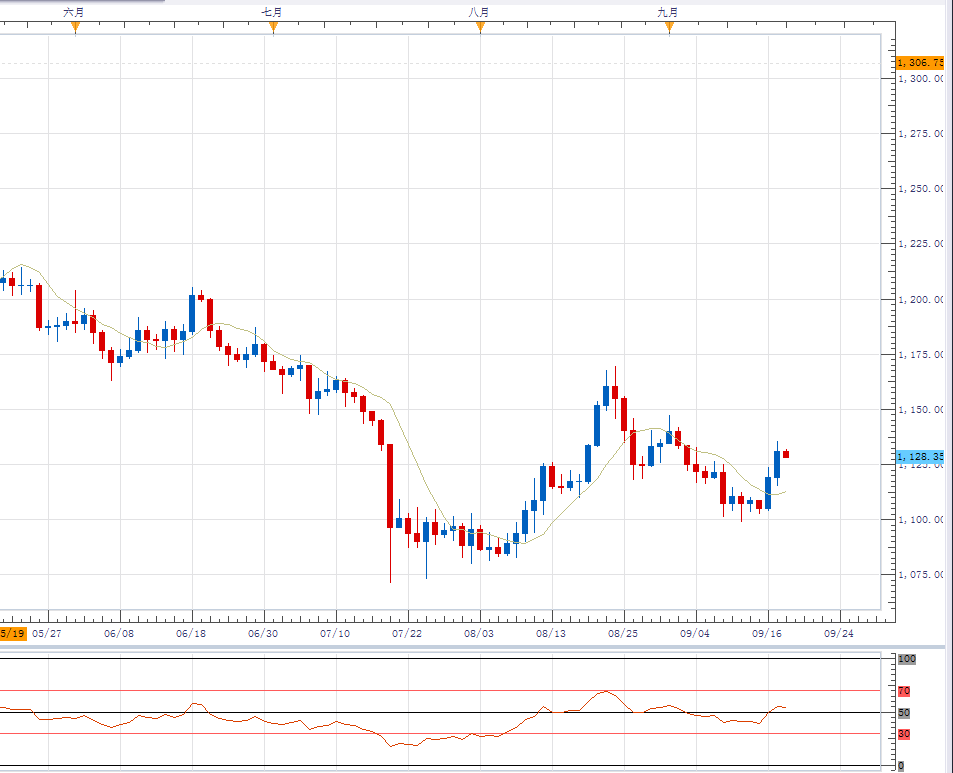Click the oscillator peak touching the 70 line
The height and width of the screenshot is (773, 953).
coord(605,691)
